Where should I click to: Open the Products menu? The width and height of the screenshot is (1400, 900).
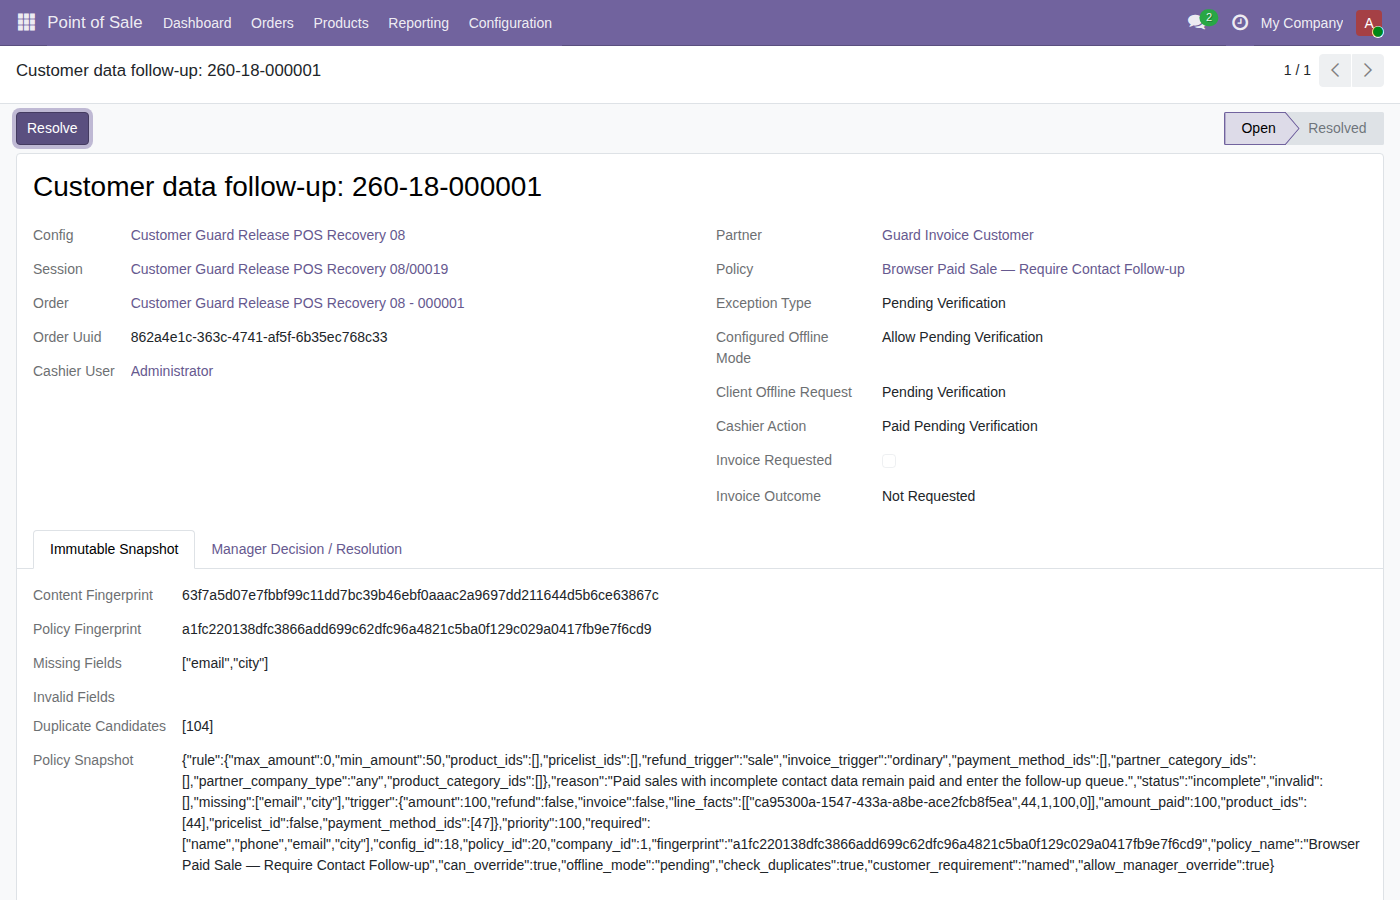(x=341, y=23)
